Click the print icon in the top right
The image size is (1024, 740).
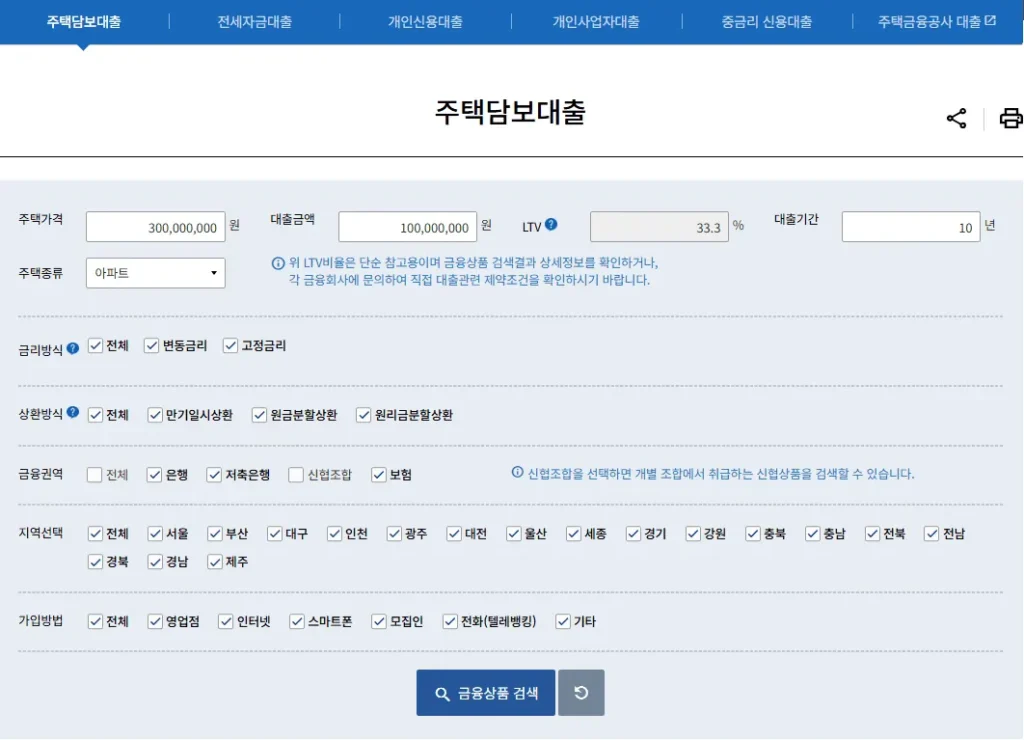(x=1012, y=117)
